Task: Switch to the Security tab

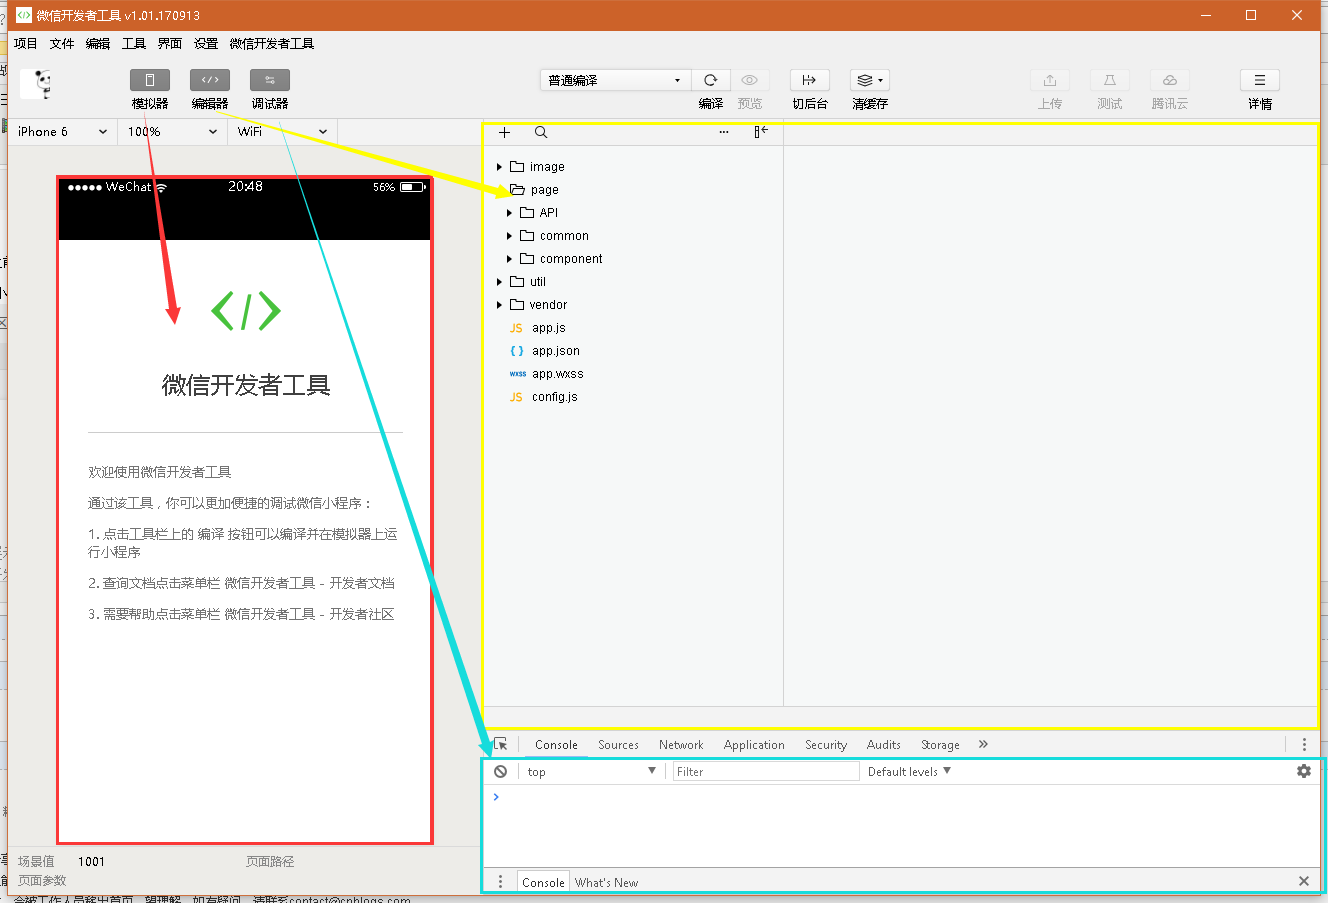Action: (826, 745)
